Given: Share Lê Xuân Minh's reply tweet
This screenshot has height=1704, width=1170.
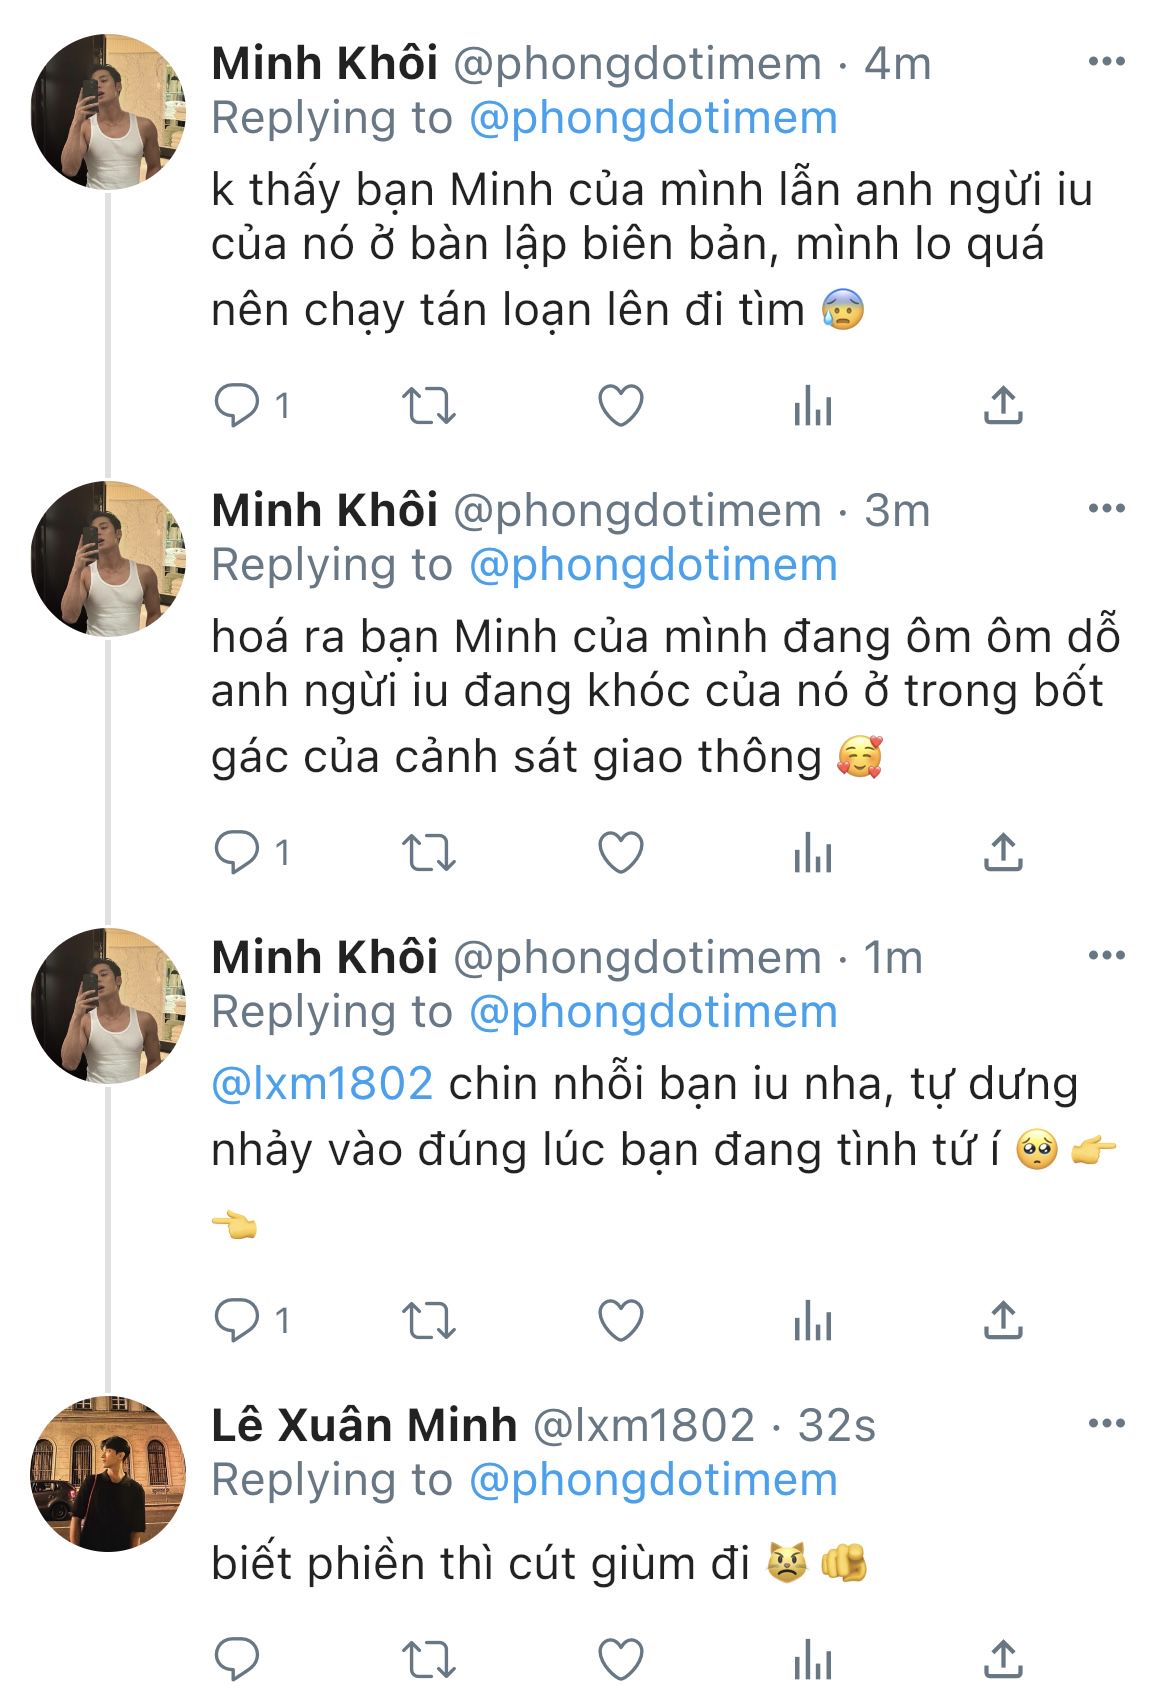Looking at the screenshot, I should (1003, 1660).
